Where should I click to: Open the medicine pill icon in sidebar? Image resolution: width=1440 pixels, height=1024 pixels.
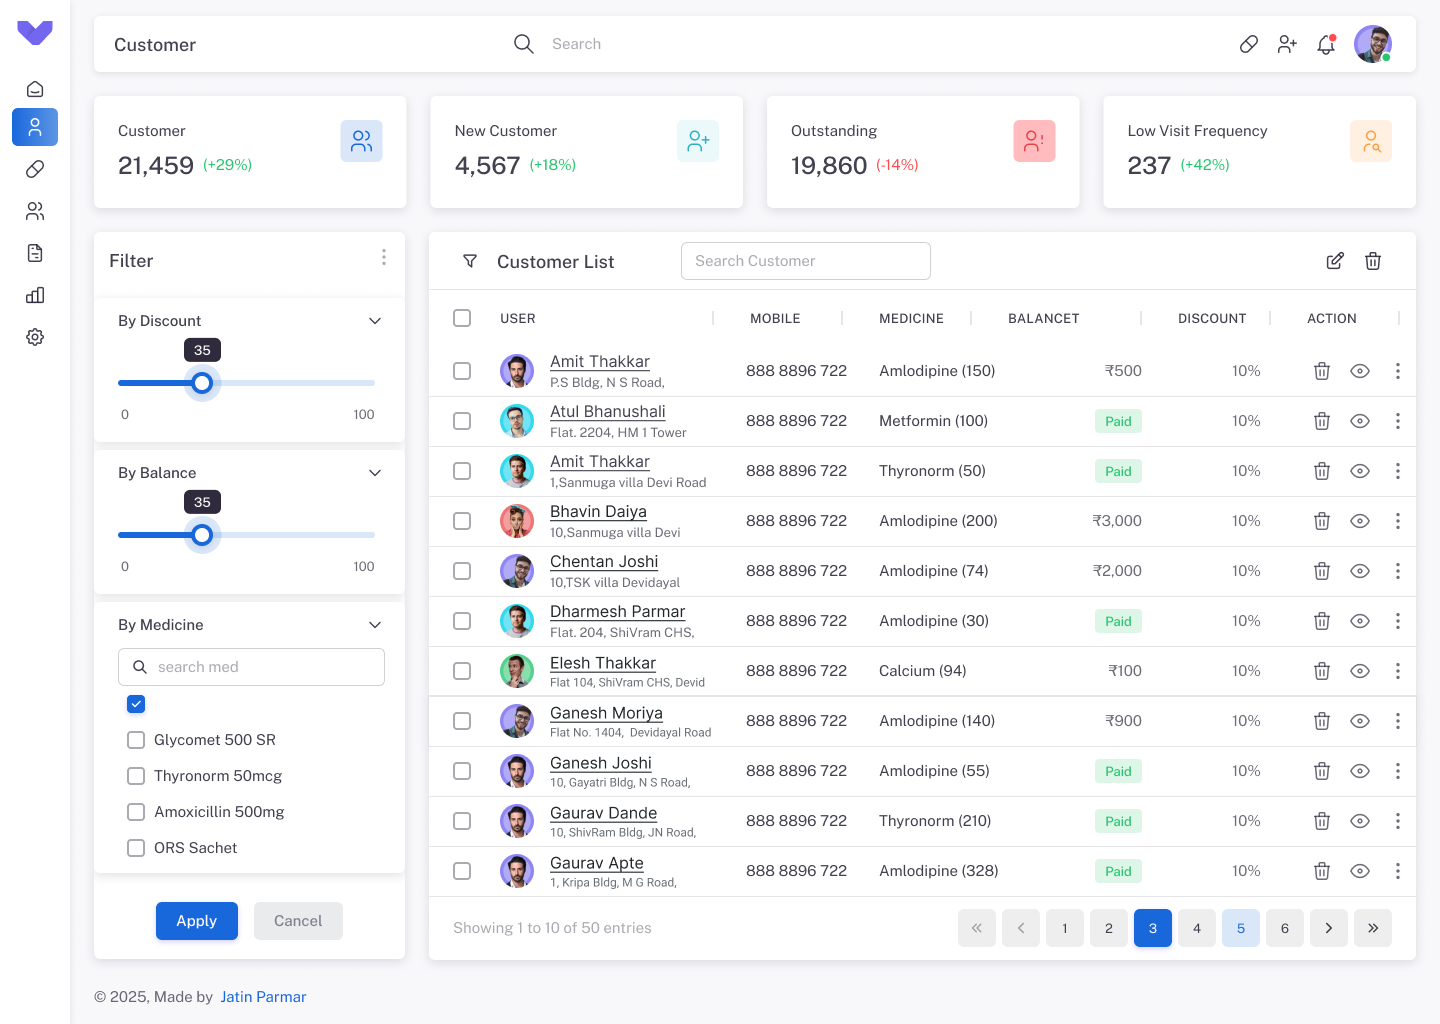35,169
